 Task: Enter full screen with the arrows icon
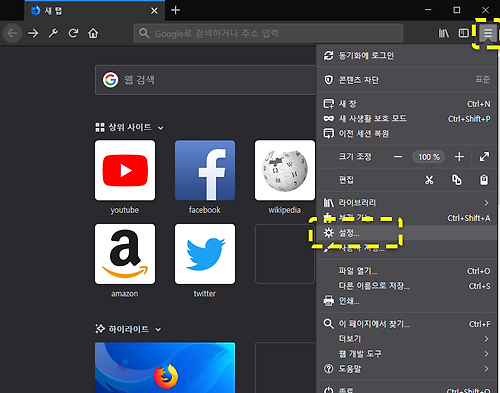tap(484, 157)
